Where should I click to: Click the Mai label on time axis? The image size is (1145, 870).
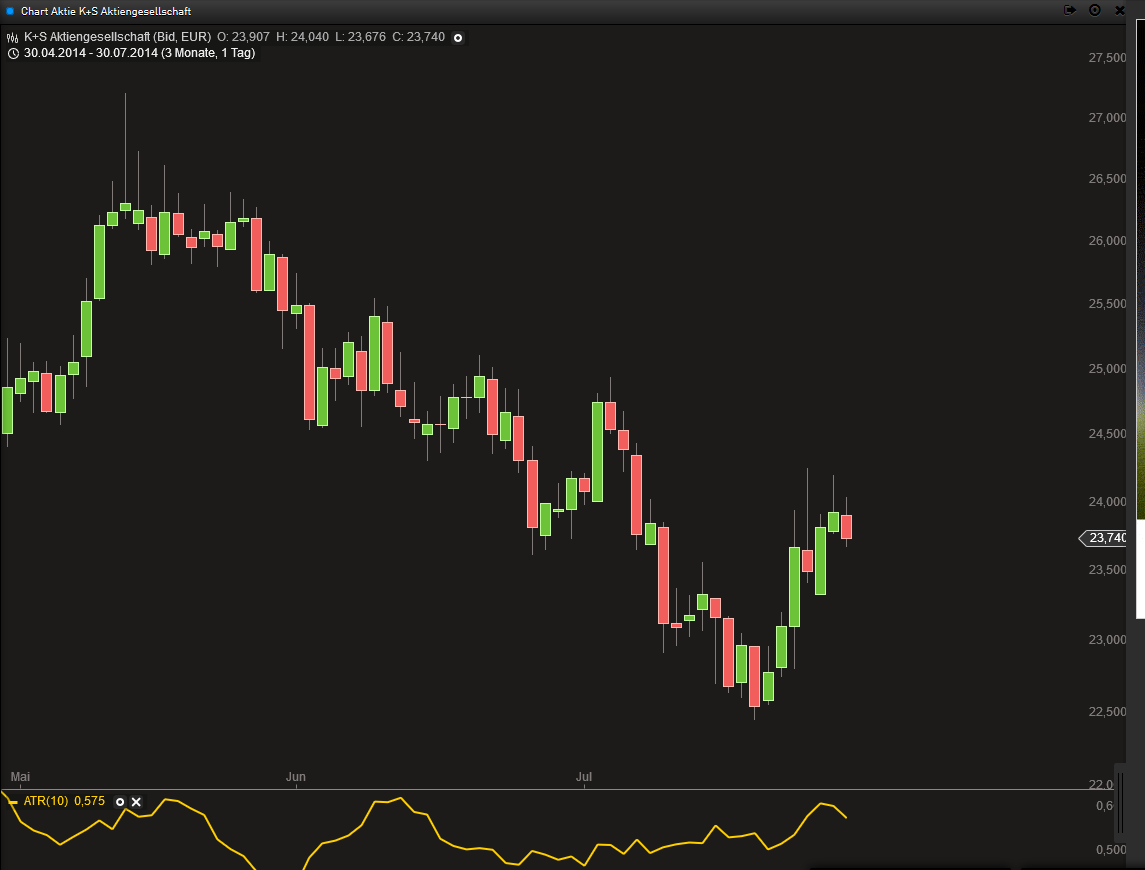click(x=20, y=777)
